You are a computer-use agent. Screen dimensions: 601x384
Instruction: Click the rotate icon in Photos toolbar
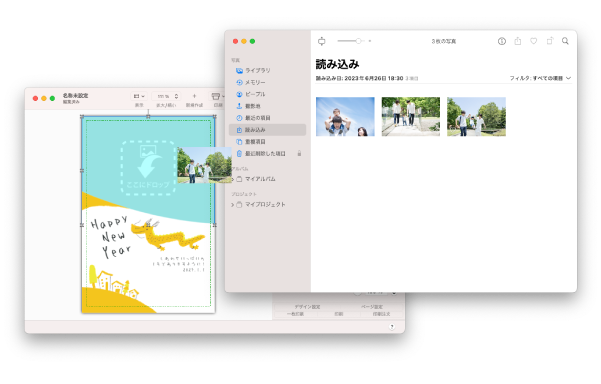[550, 41]
